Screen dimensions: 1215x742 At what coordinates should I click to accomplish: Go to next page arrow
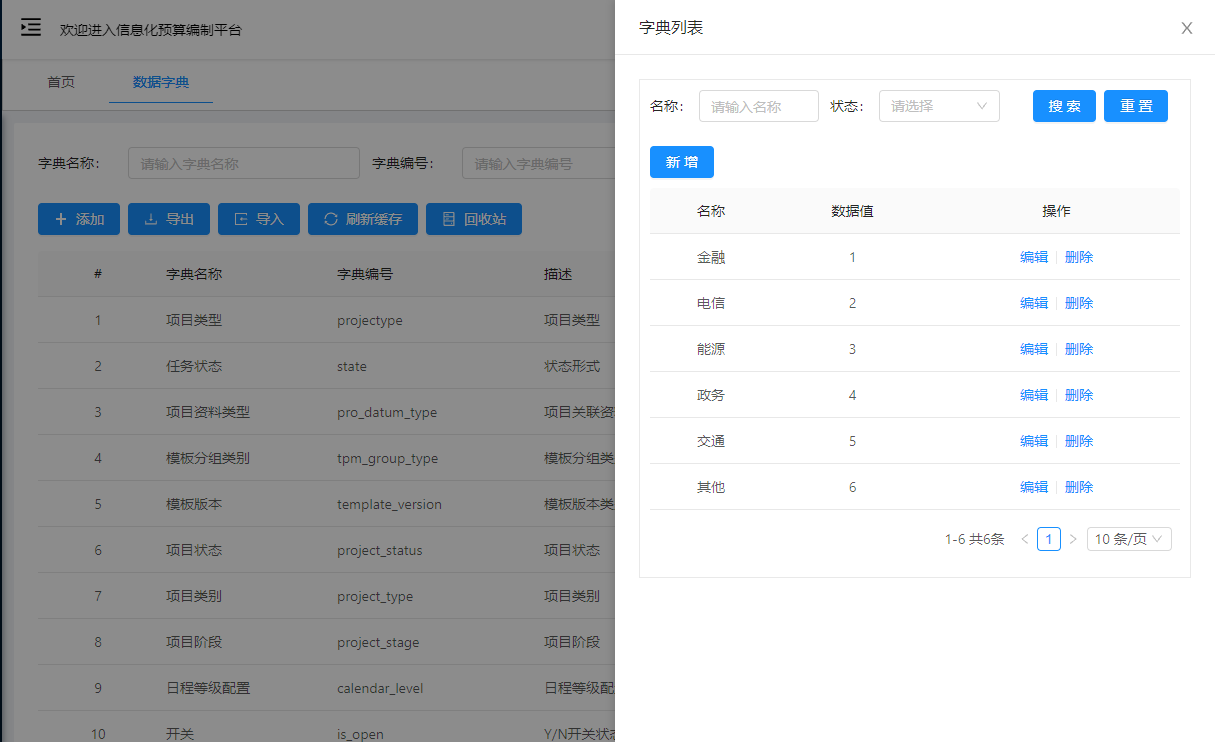pos(1073,539)
